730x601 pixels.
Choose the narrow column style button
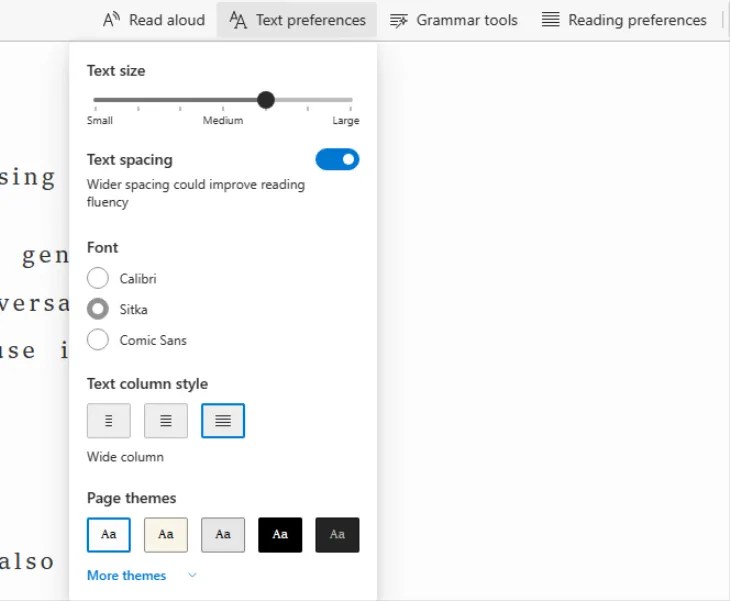coord(108,421)
